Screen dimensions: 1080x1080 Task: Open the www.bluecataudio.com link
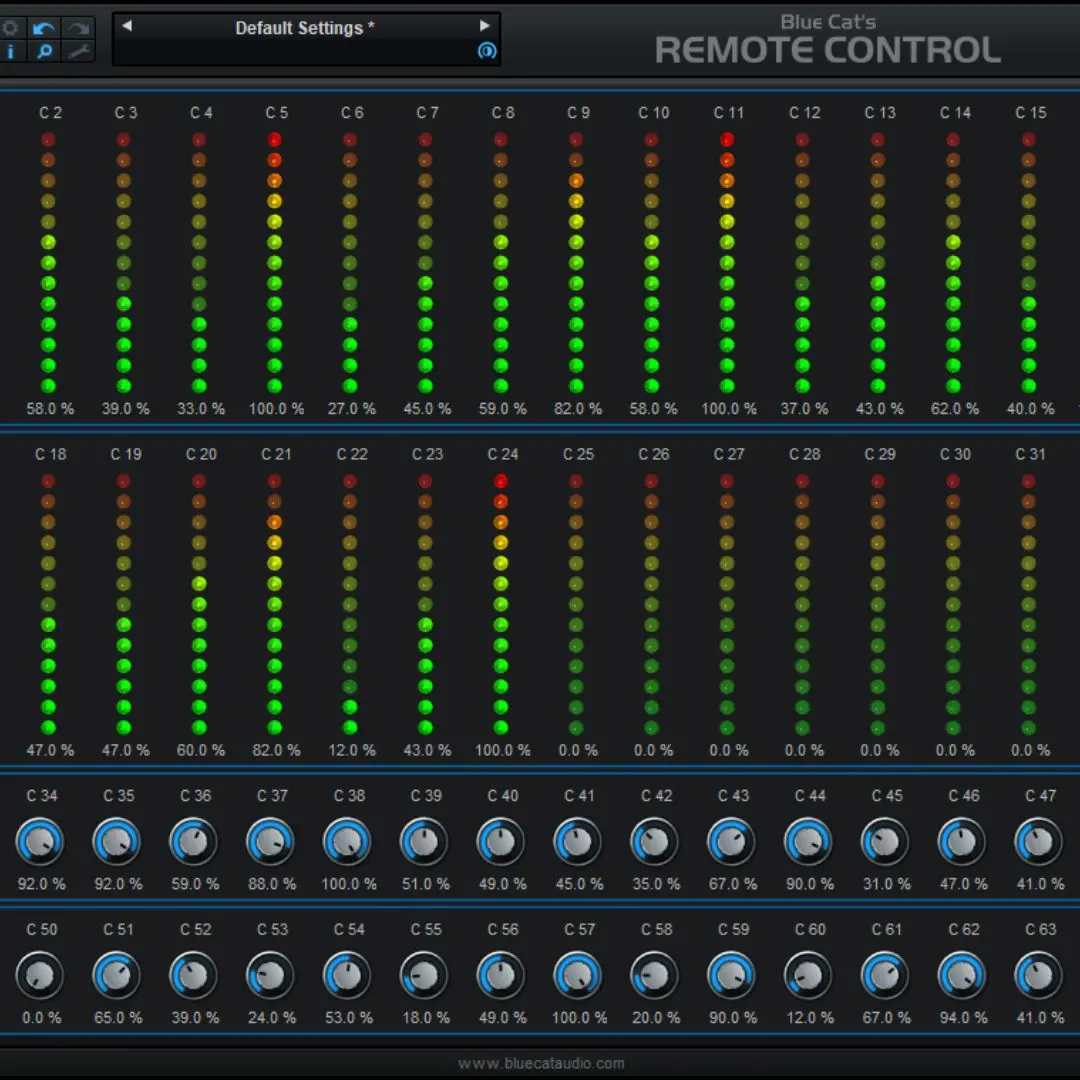click(541, 1063)
